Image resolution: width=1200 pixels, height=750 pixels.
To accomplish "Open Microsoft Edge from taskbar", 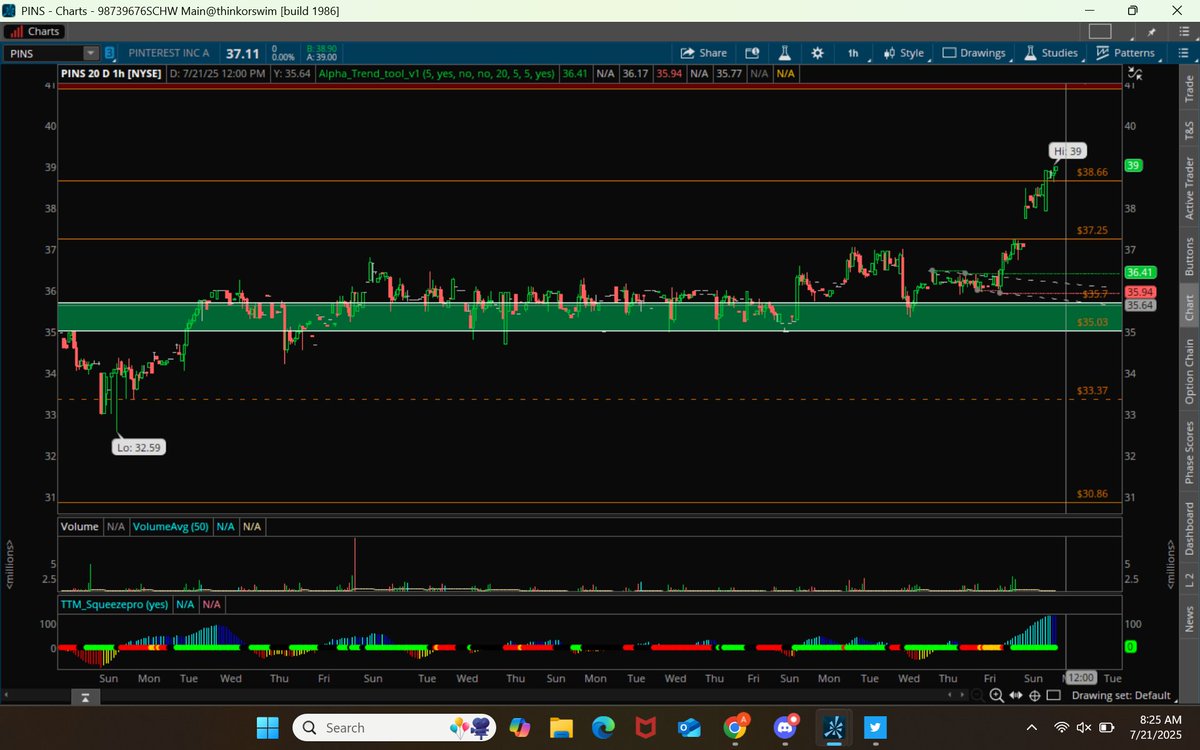I will (603, 727).
